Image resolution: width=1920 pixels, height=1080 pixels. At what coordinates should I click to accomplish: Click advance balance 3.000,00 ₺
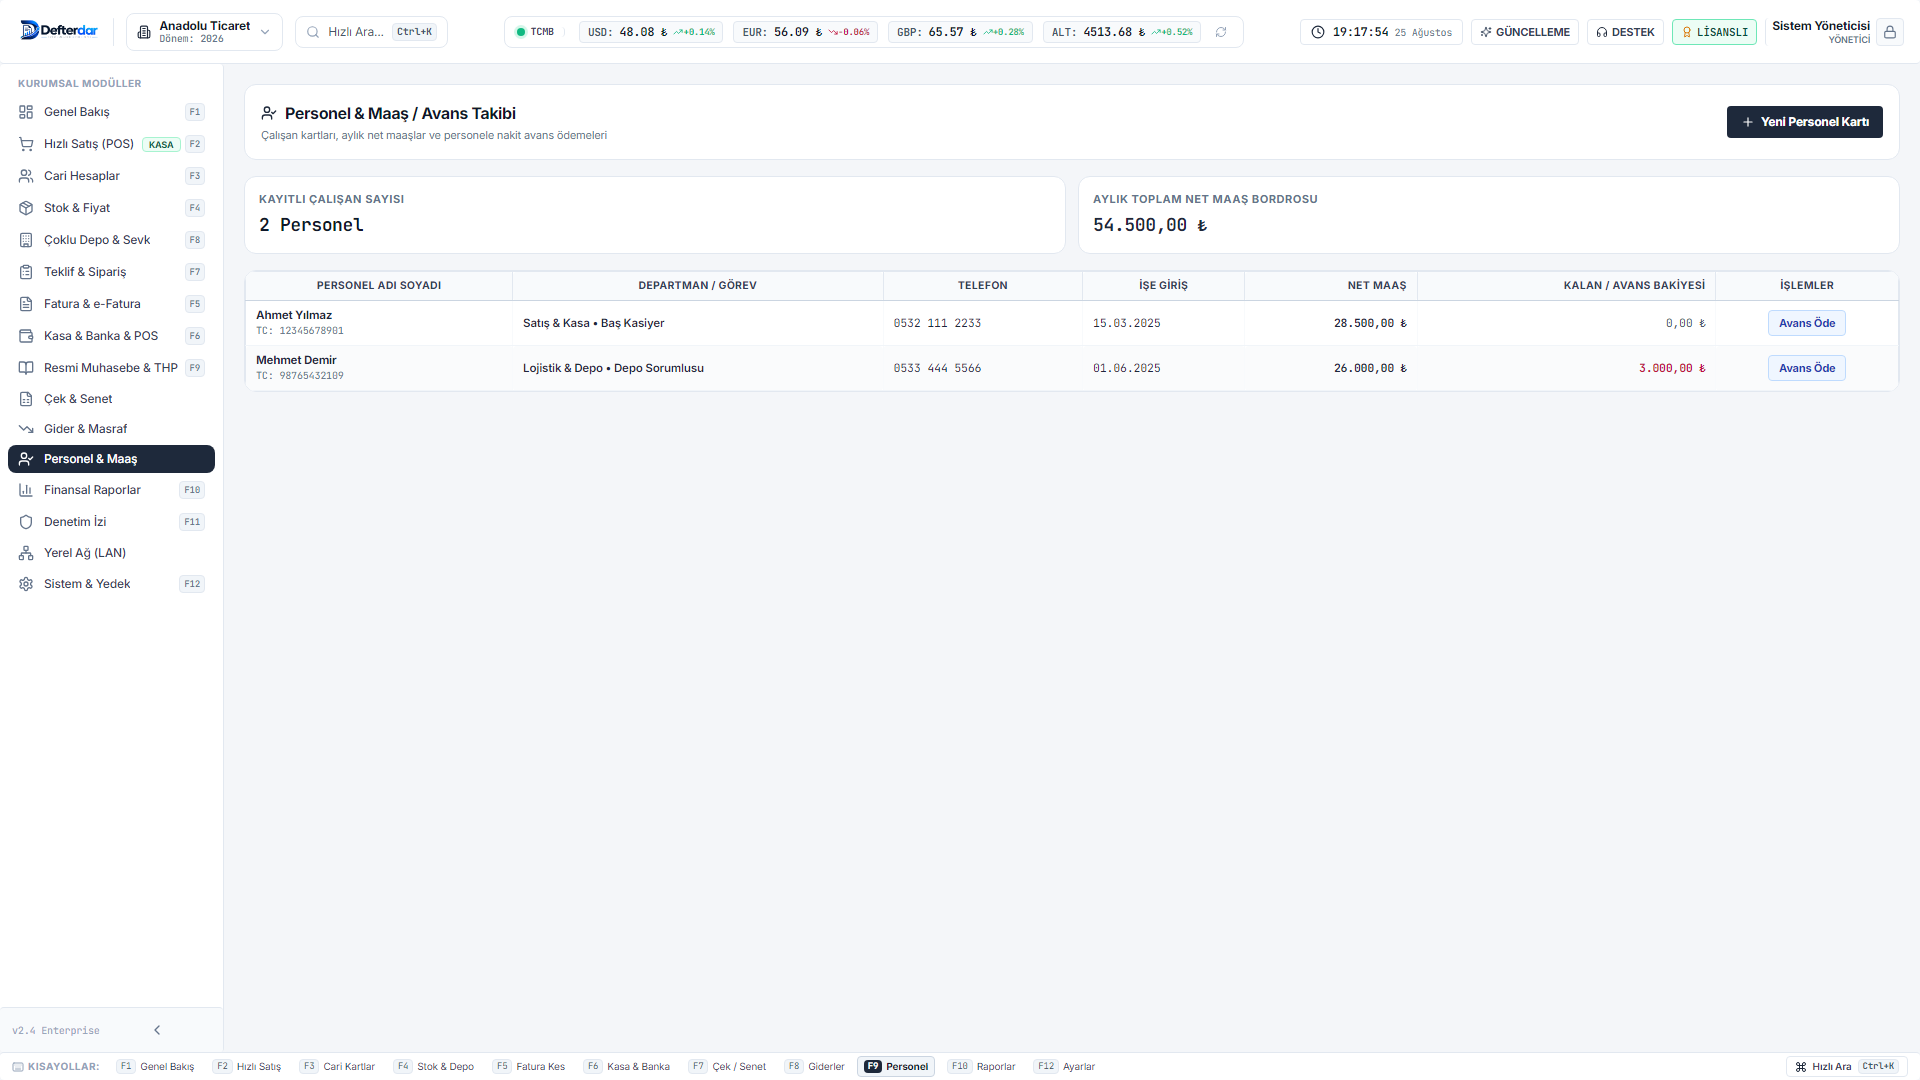coord(1671,368)
